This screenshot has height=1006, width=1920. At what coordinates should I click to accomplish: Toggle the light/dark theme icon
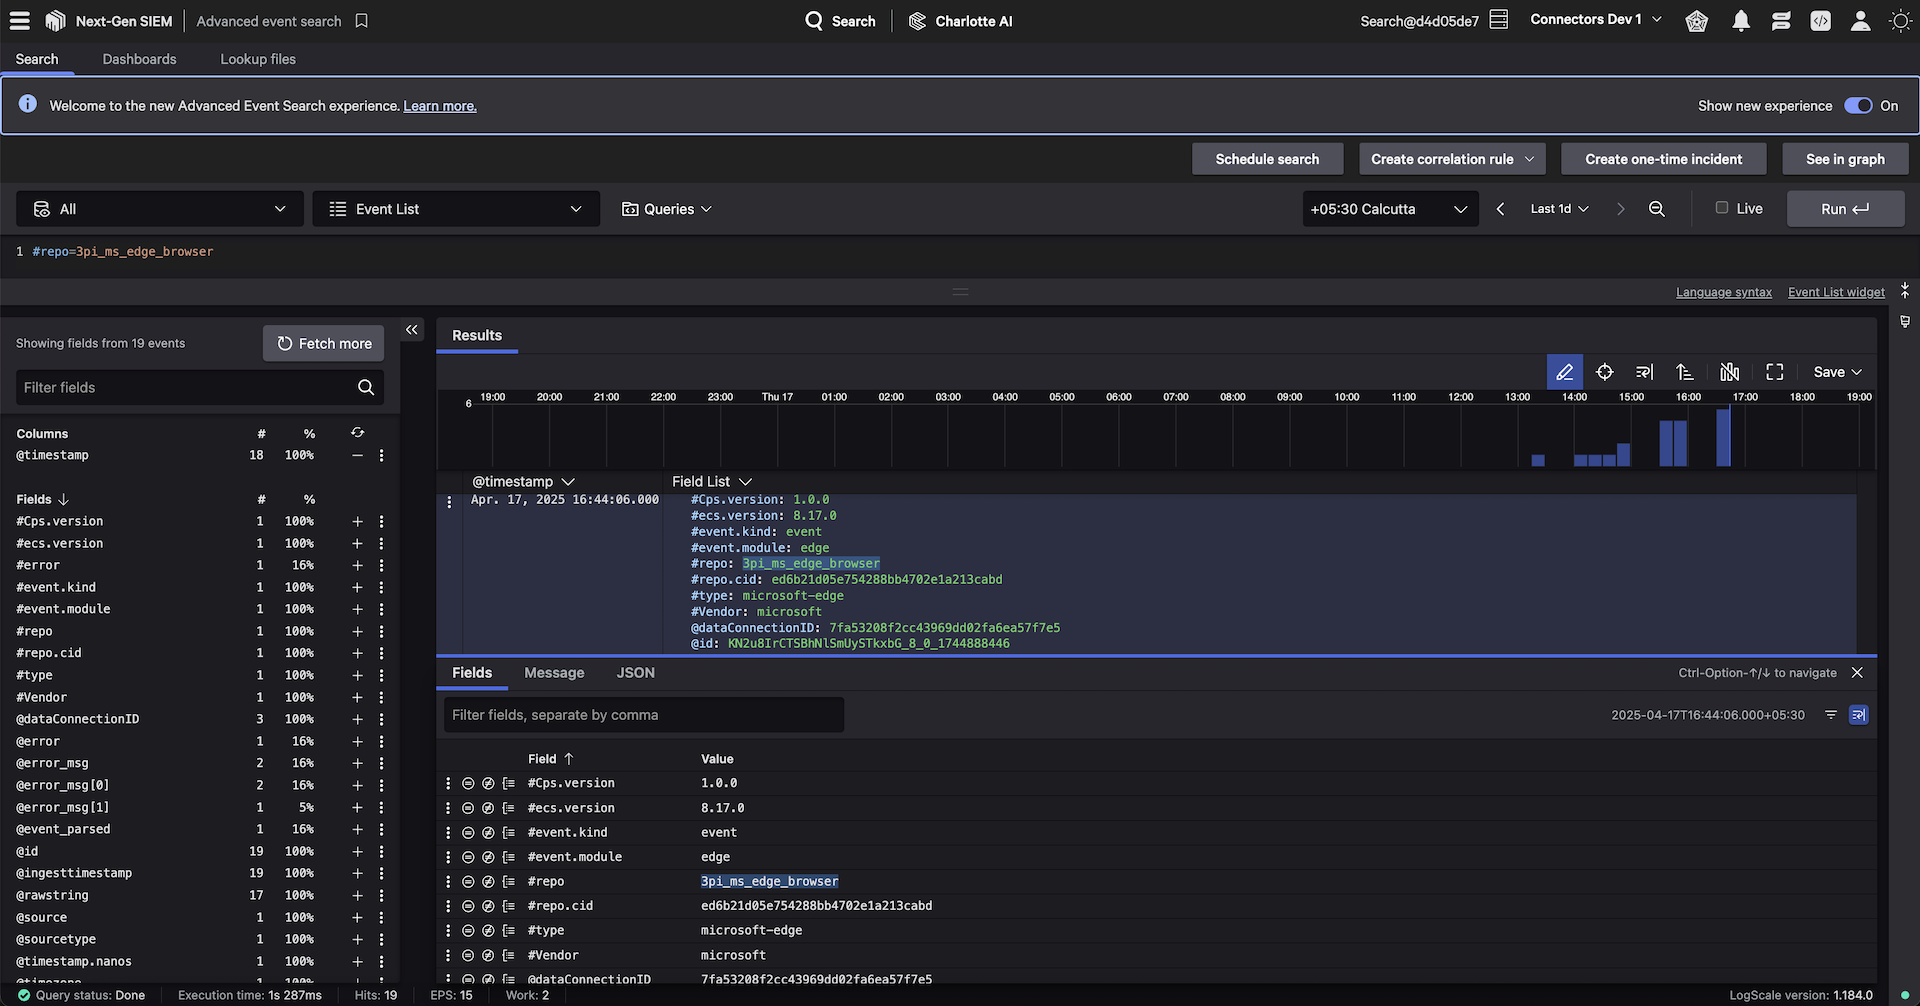tap(1900, 21)
